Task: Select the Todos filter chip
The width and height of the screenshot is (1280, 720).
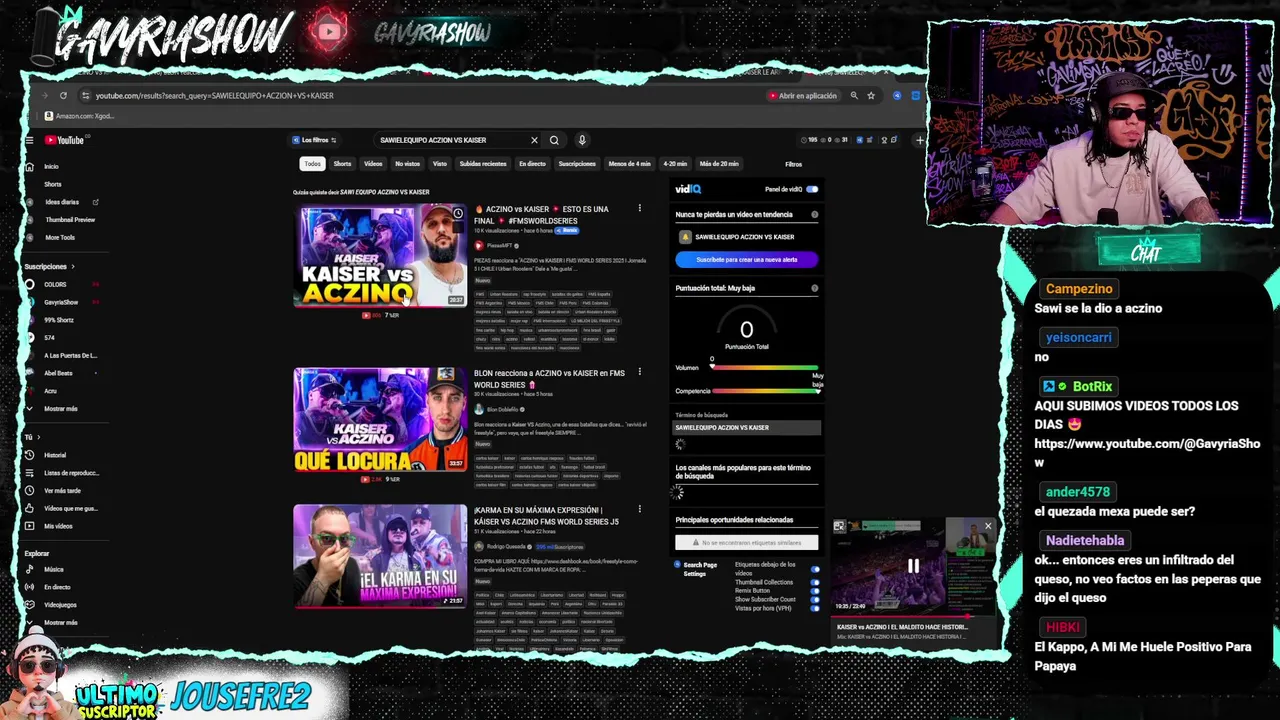Action: pos(313,164)
